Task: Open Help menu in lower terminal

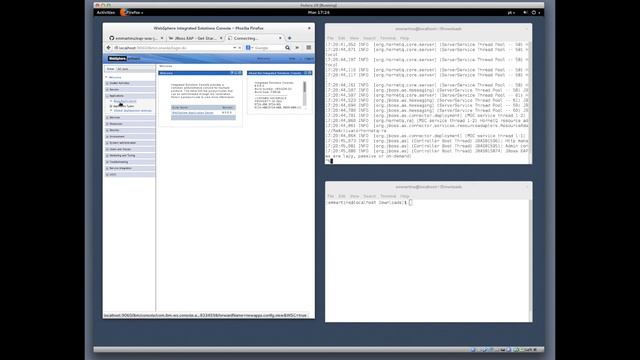Action: coord(404,196)
